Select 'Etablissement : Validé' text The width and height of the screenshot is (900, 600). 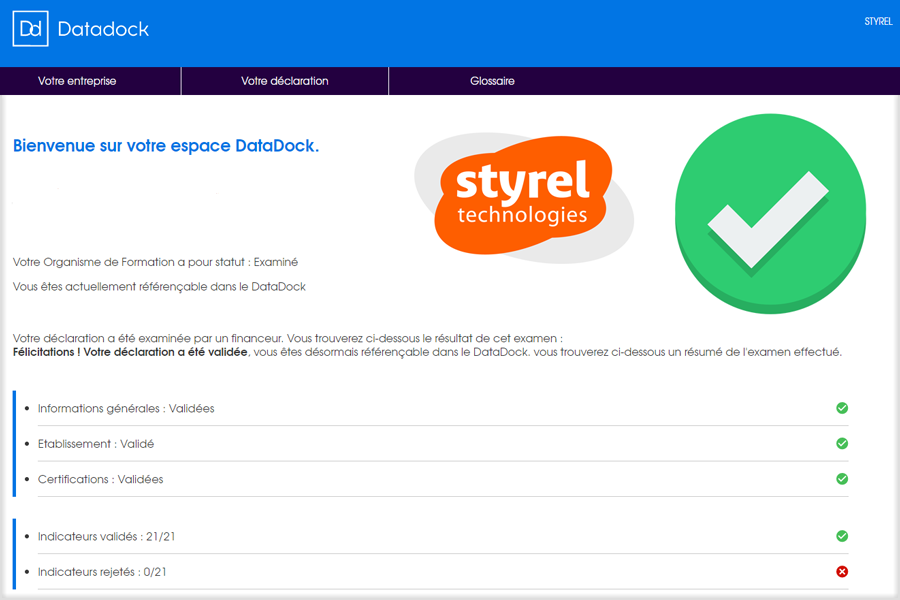click(x=96, y=444)
